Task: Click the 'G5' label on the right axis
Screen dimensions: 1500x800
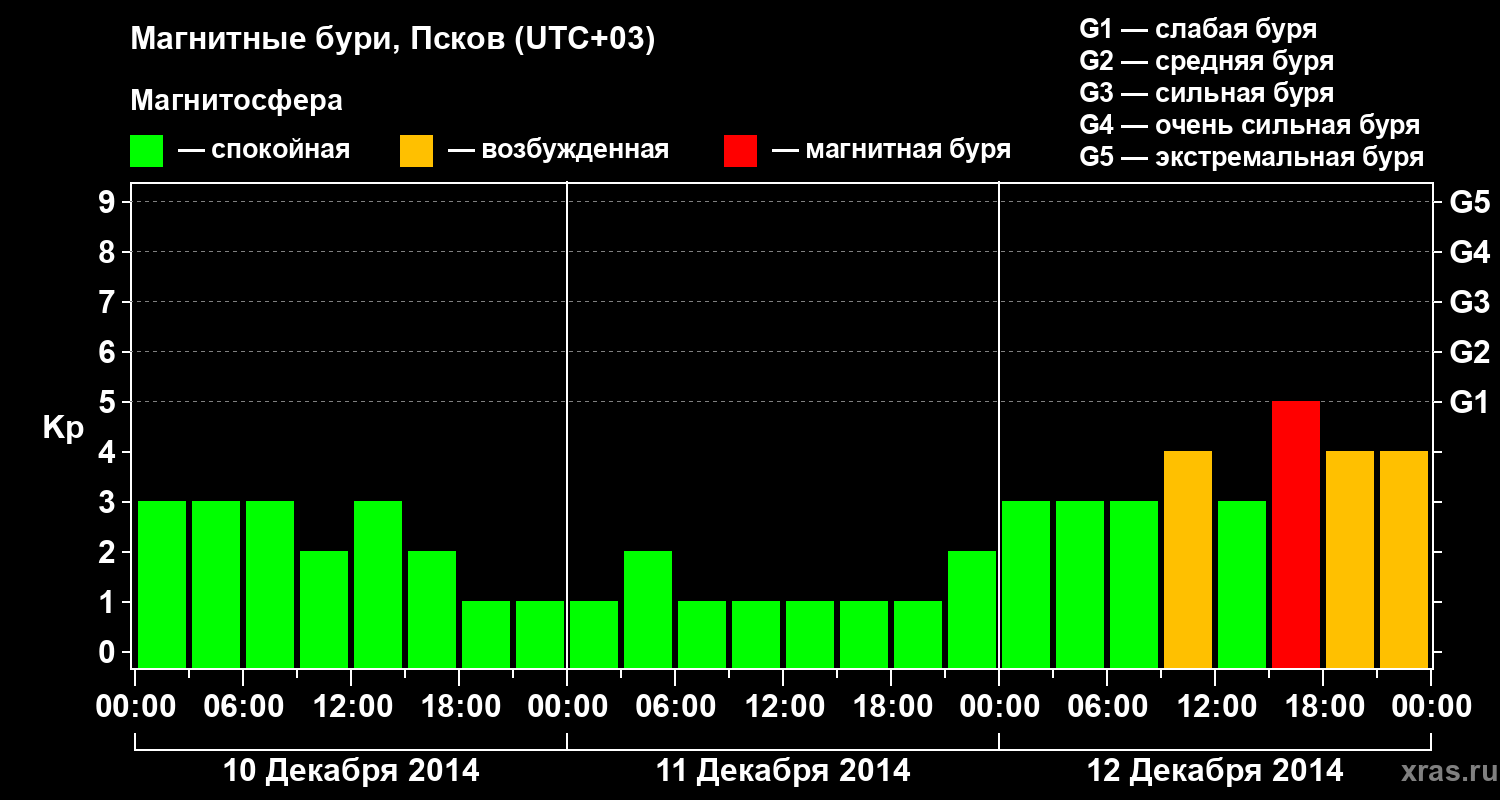Action: (x=1469, y=202)
